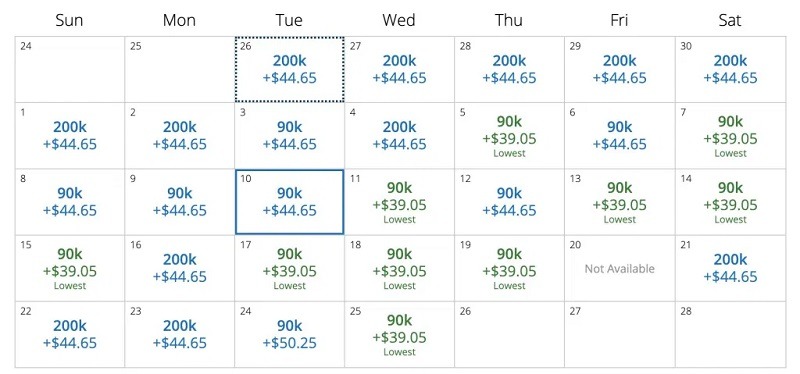
Task: Choose Saturday 30 fare 200k +$44.65
Action: tap(730, 69)
